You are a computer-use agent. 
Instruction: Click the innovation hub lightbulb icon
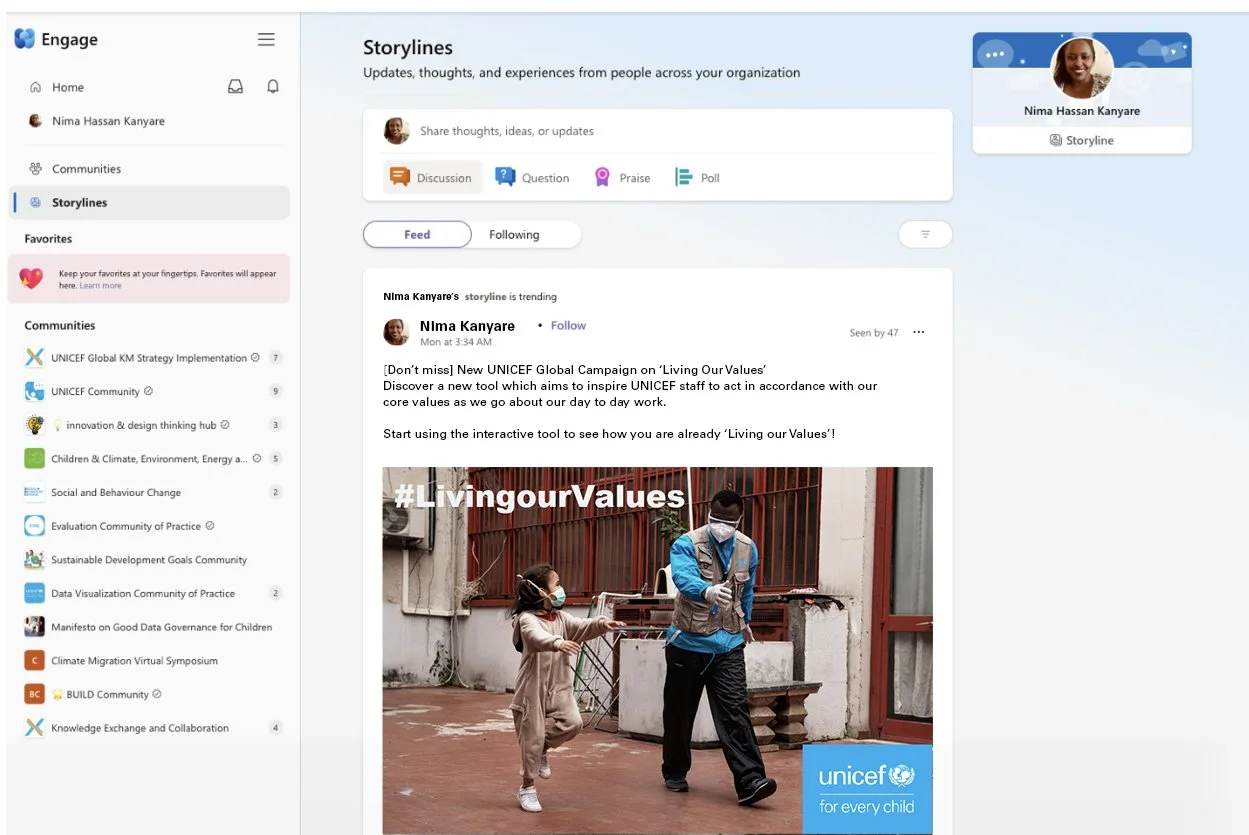click(34, 425)
